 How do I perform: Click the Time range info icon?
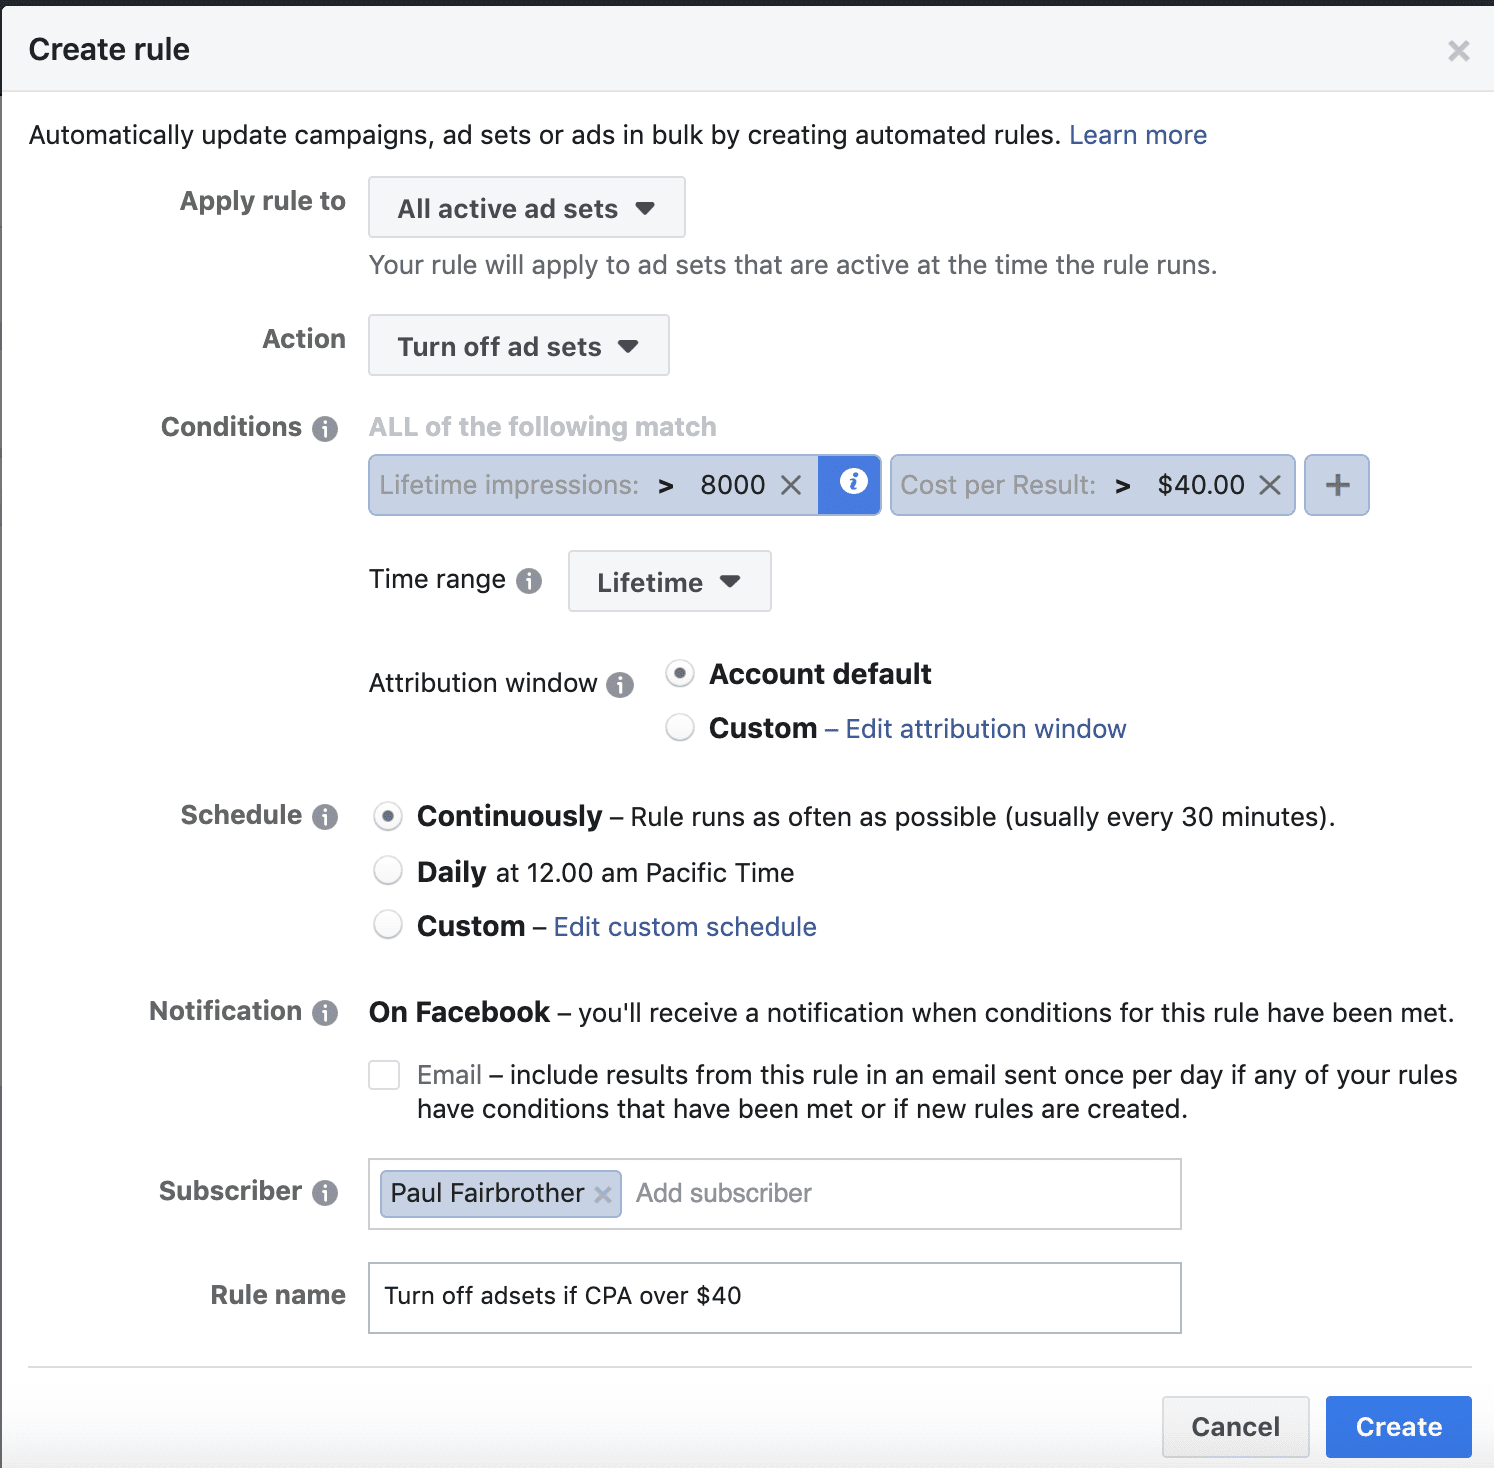529,581
